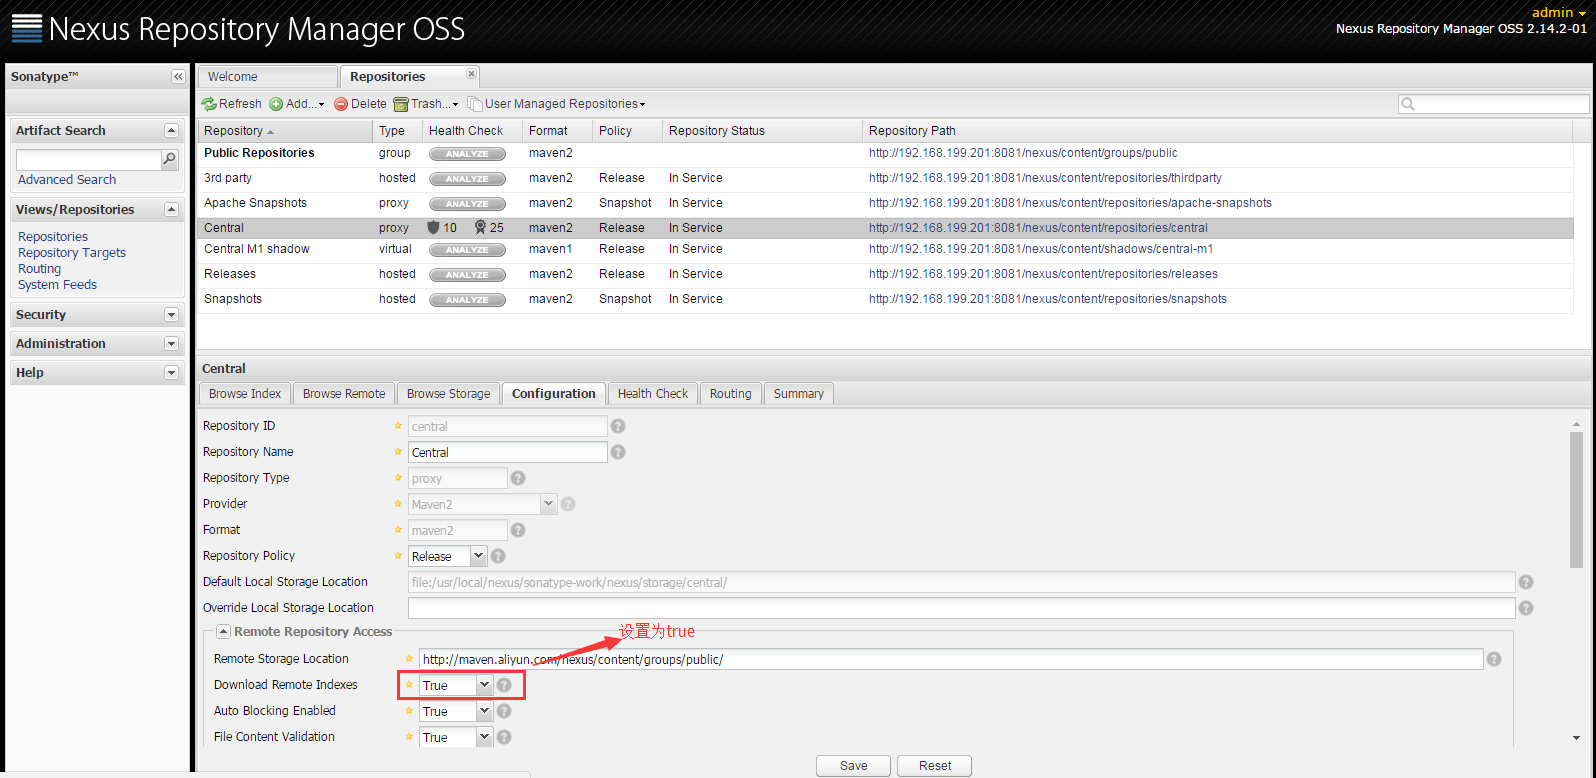Show help for Default Local Storage Location
This screenshot has width=1596, height=778.
click(x=1526, y=582)
